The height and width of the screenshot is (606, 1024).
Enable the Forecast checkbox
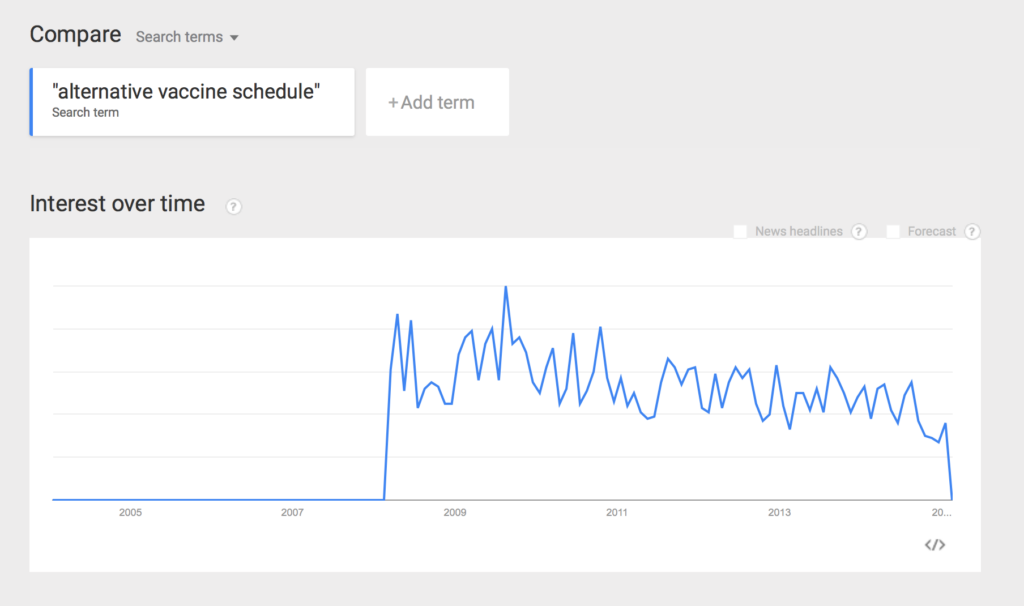click(893, 231)
